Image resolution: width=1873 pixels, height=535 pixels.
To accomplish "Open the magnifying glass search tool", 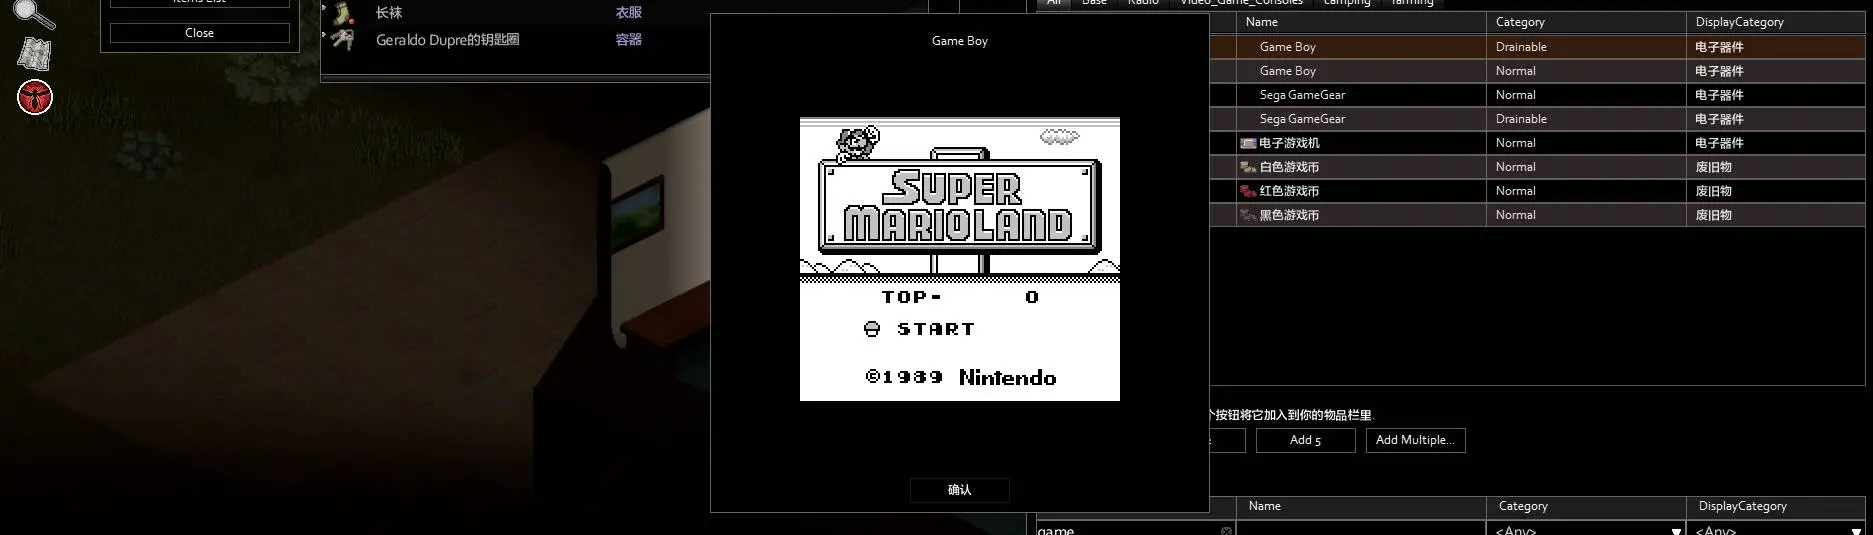I will [34, 13].
